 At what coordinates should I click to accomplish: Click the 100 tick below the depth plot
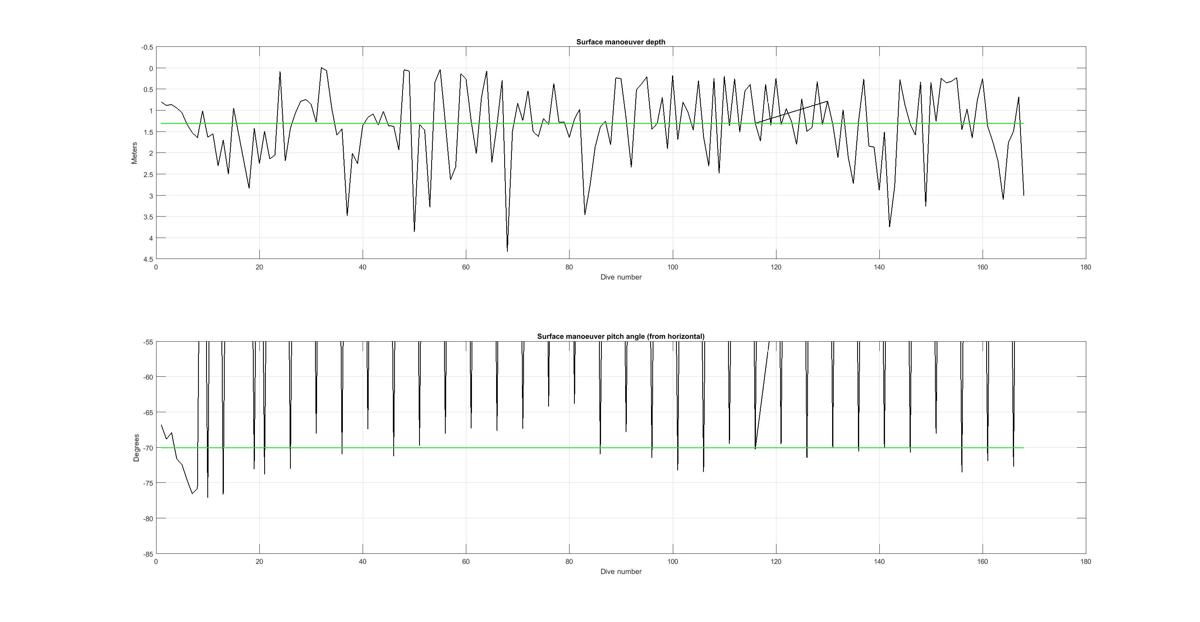tap(673, 267)
